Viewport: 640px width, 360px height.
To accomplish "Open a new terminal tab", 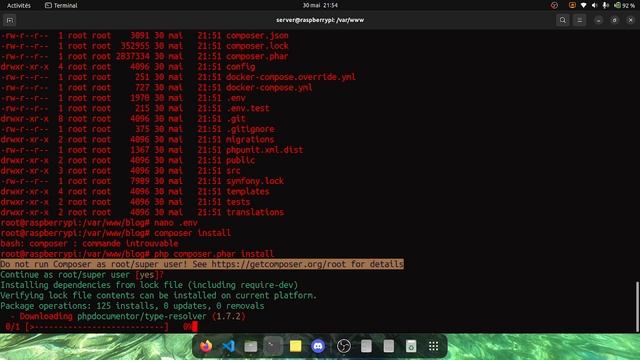I will point(10,20).
